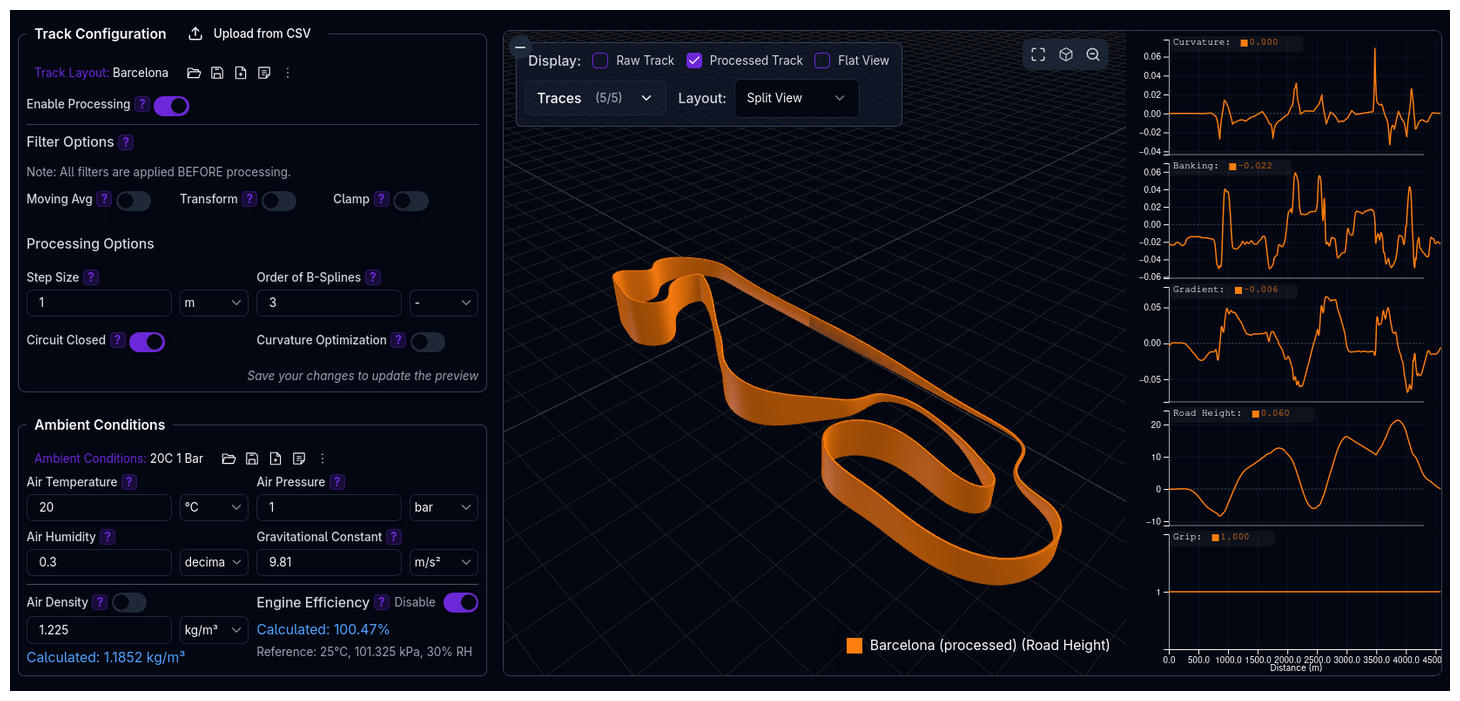The height and width of the screenshot is (701, 1460).
Task: Open the kebab menu next to Ambient Conditions
Action: [x=322, y=458]
